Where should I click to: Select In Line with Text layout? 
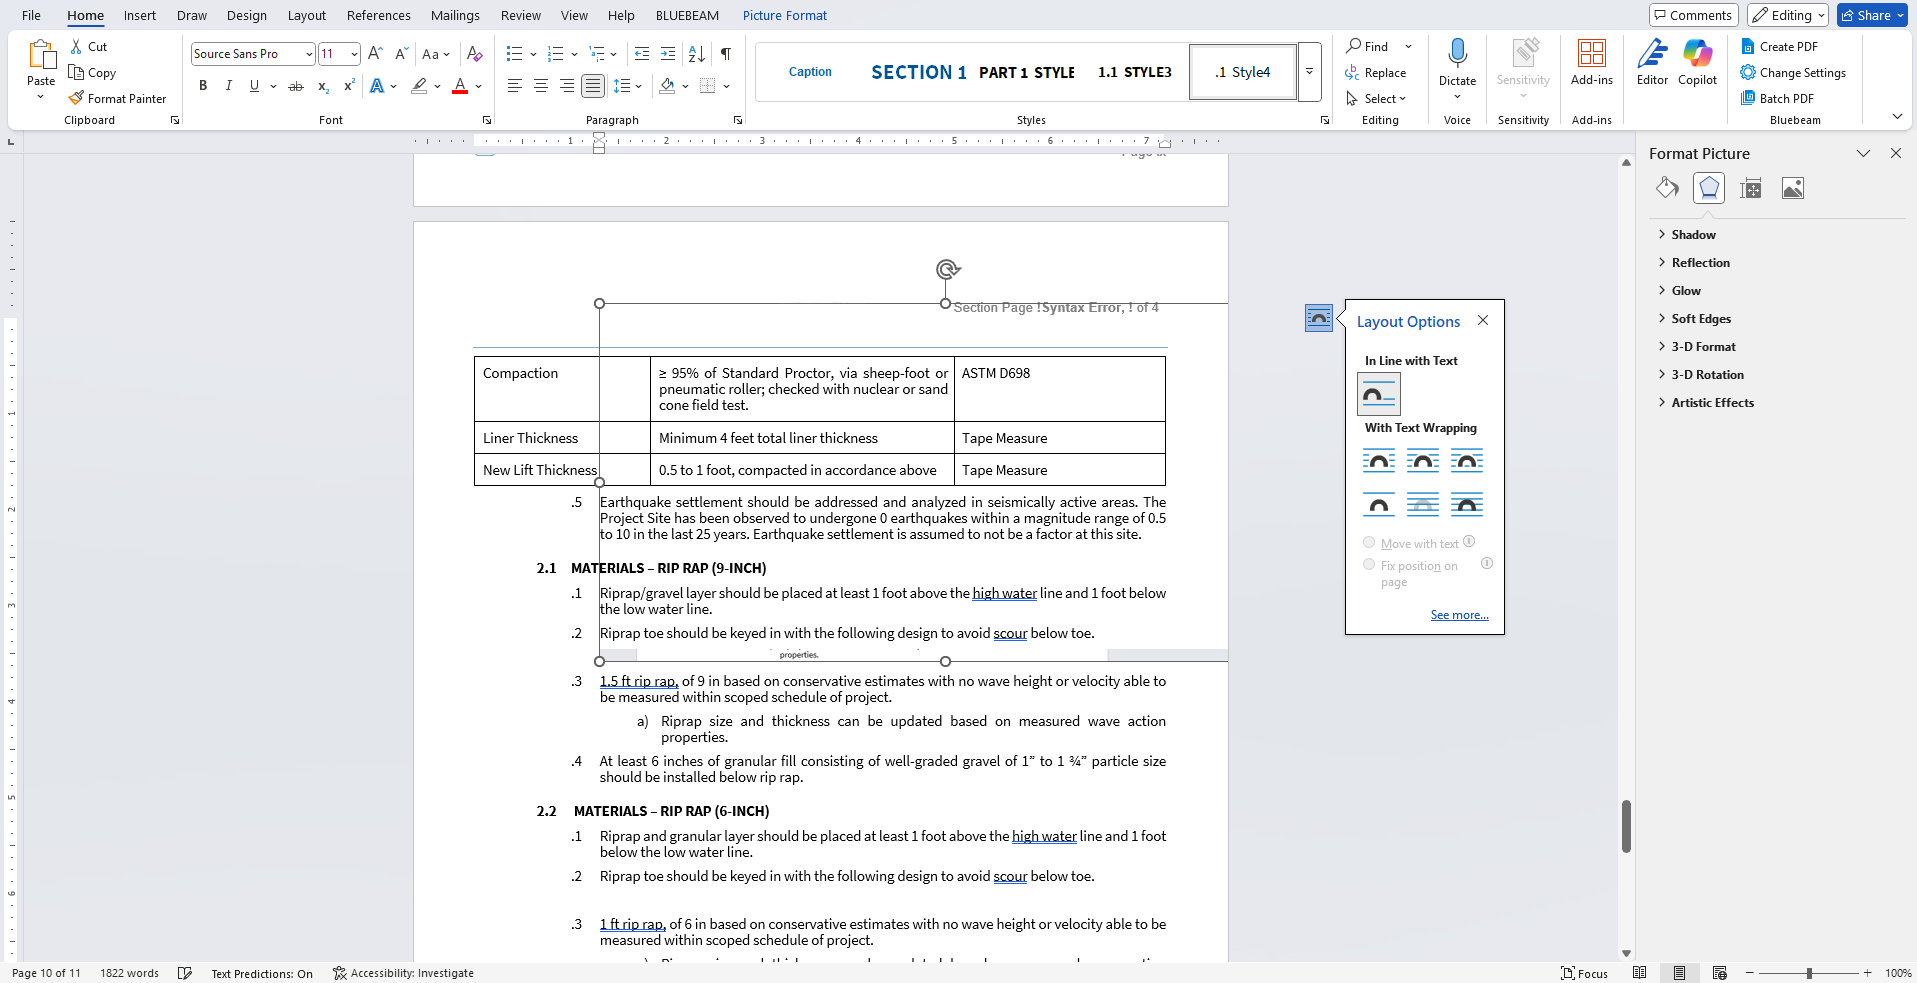click(1379, 394)
